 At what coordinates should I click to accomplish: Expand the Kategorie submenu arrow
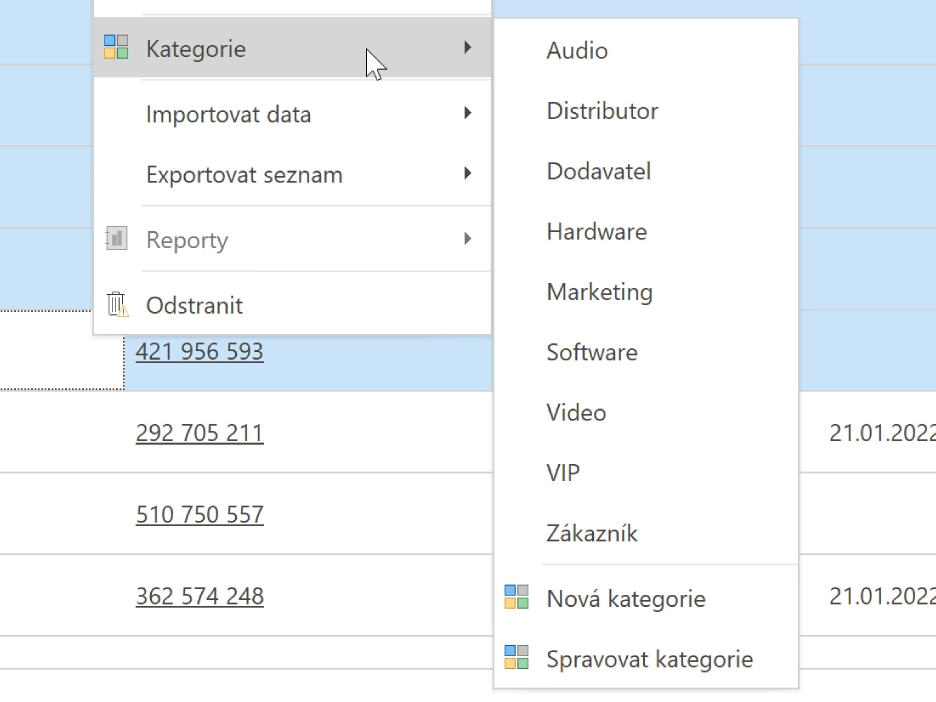(467, 47)
